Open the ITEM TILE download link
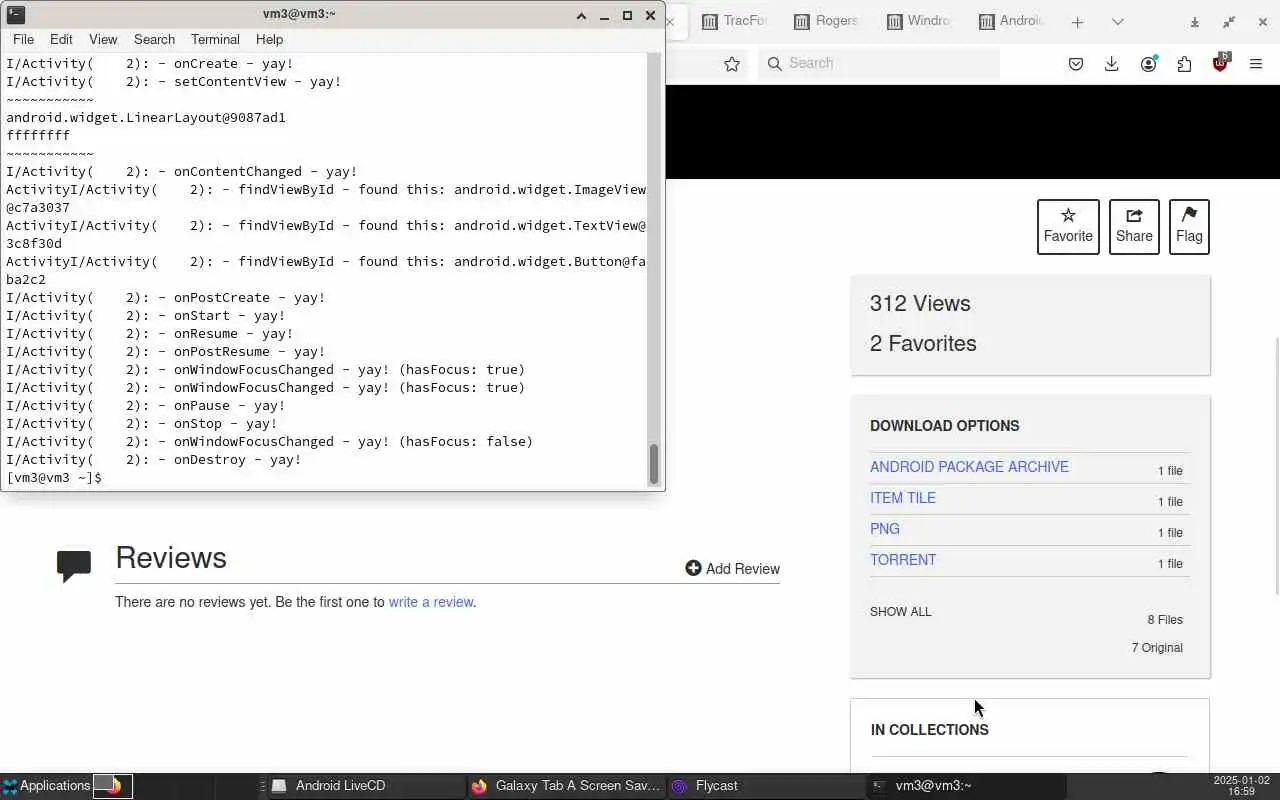This screenshot has width=1280, height=800. pos(903,498)
